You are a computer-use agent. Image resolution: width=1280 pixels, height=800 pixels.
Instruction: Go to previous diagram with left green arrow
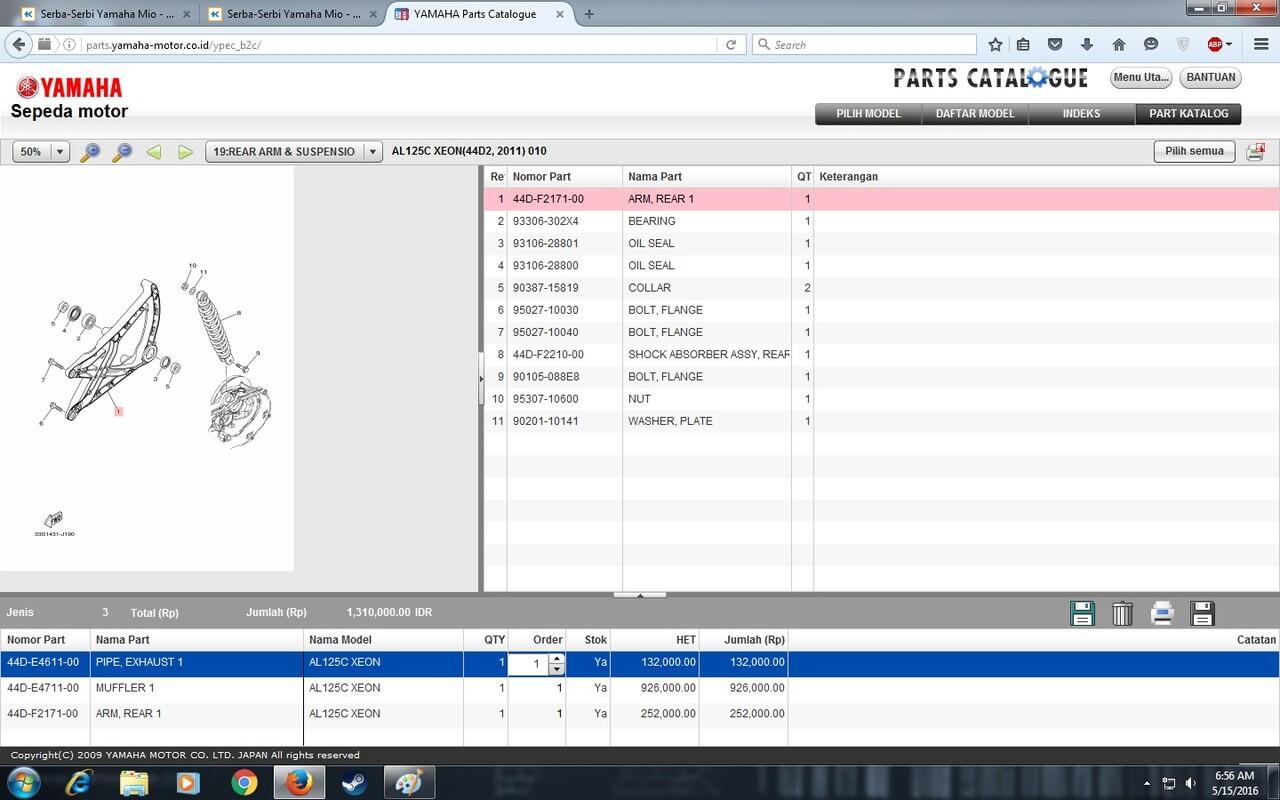pyautogui.click(x=154, y=152)
